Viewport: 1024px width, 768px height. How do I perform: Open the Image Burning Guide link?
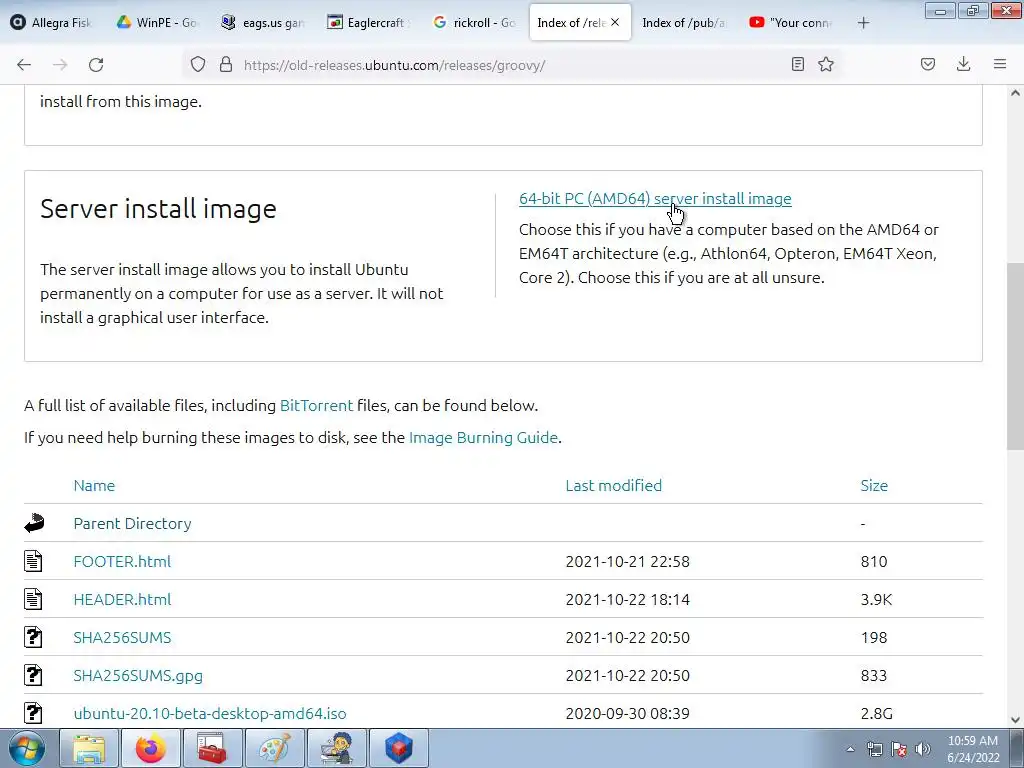click(483, 438)
